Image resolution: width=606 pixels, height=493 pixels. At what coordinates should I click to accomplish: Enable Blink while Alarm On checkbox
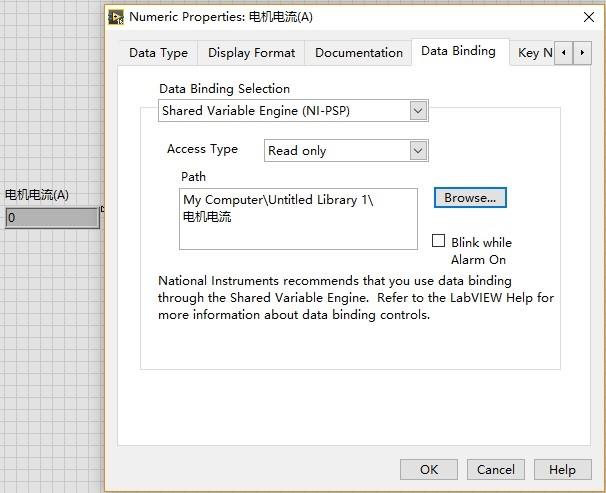[438, 241]
